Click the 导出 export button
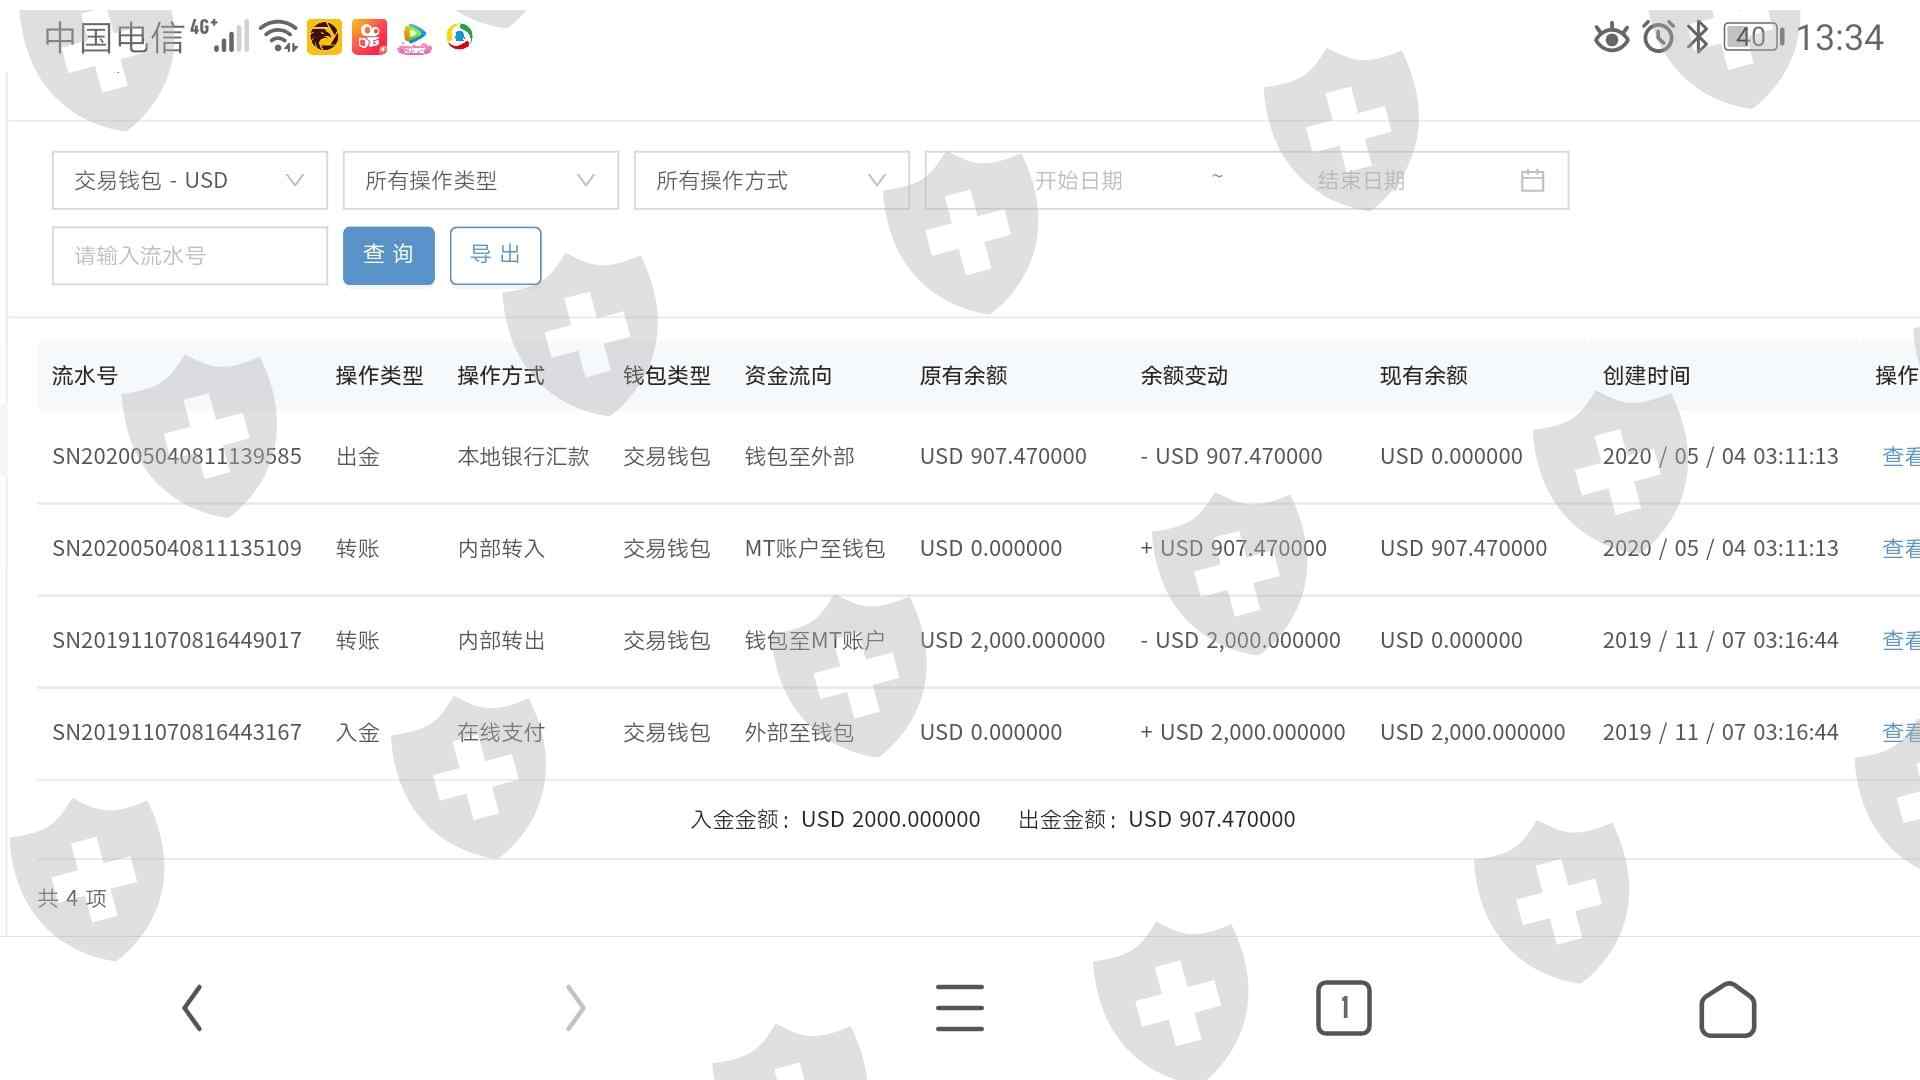 click(x=495, y=255)
